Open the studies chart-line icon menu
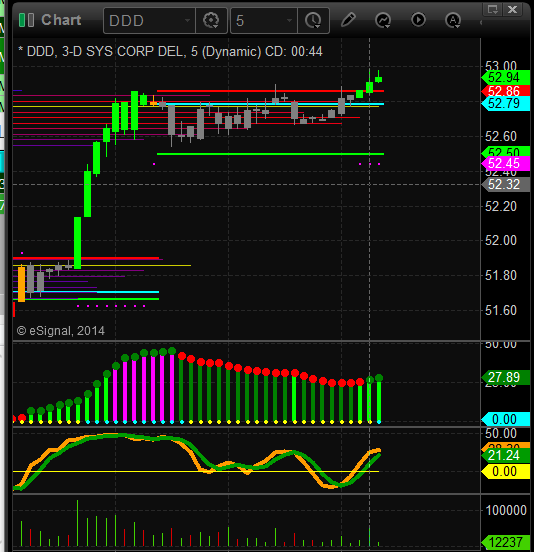534x552 pixels. [x=383, y=20]
